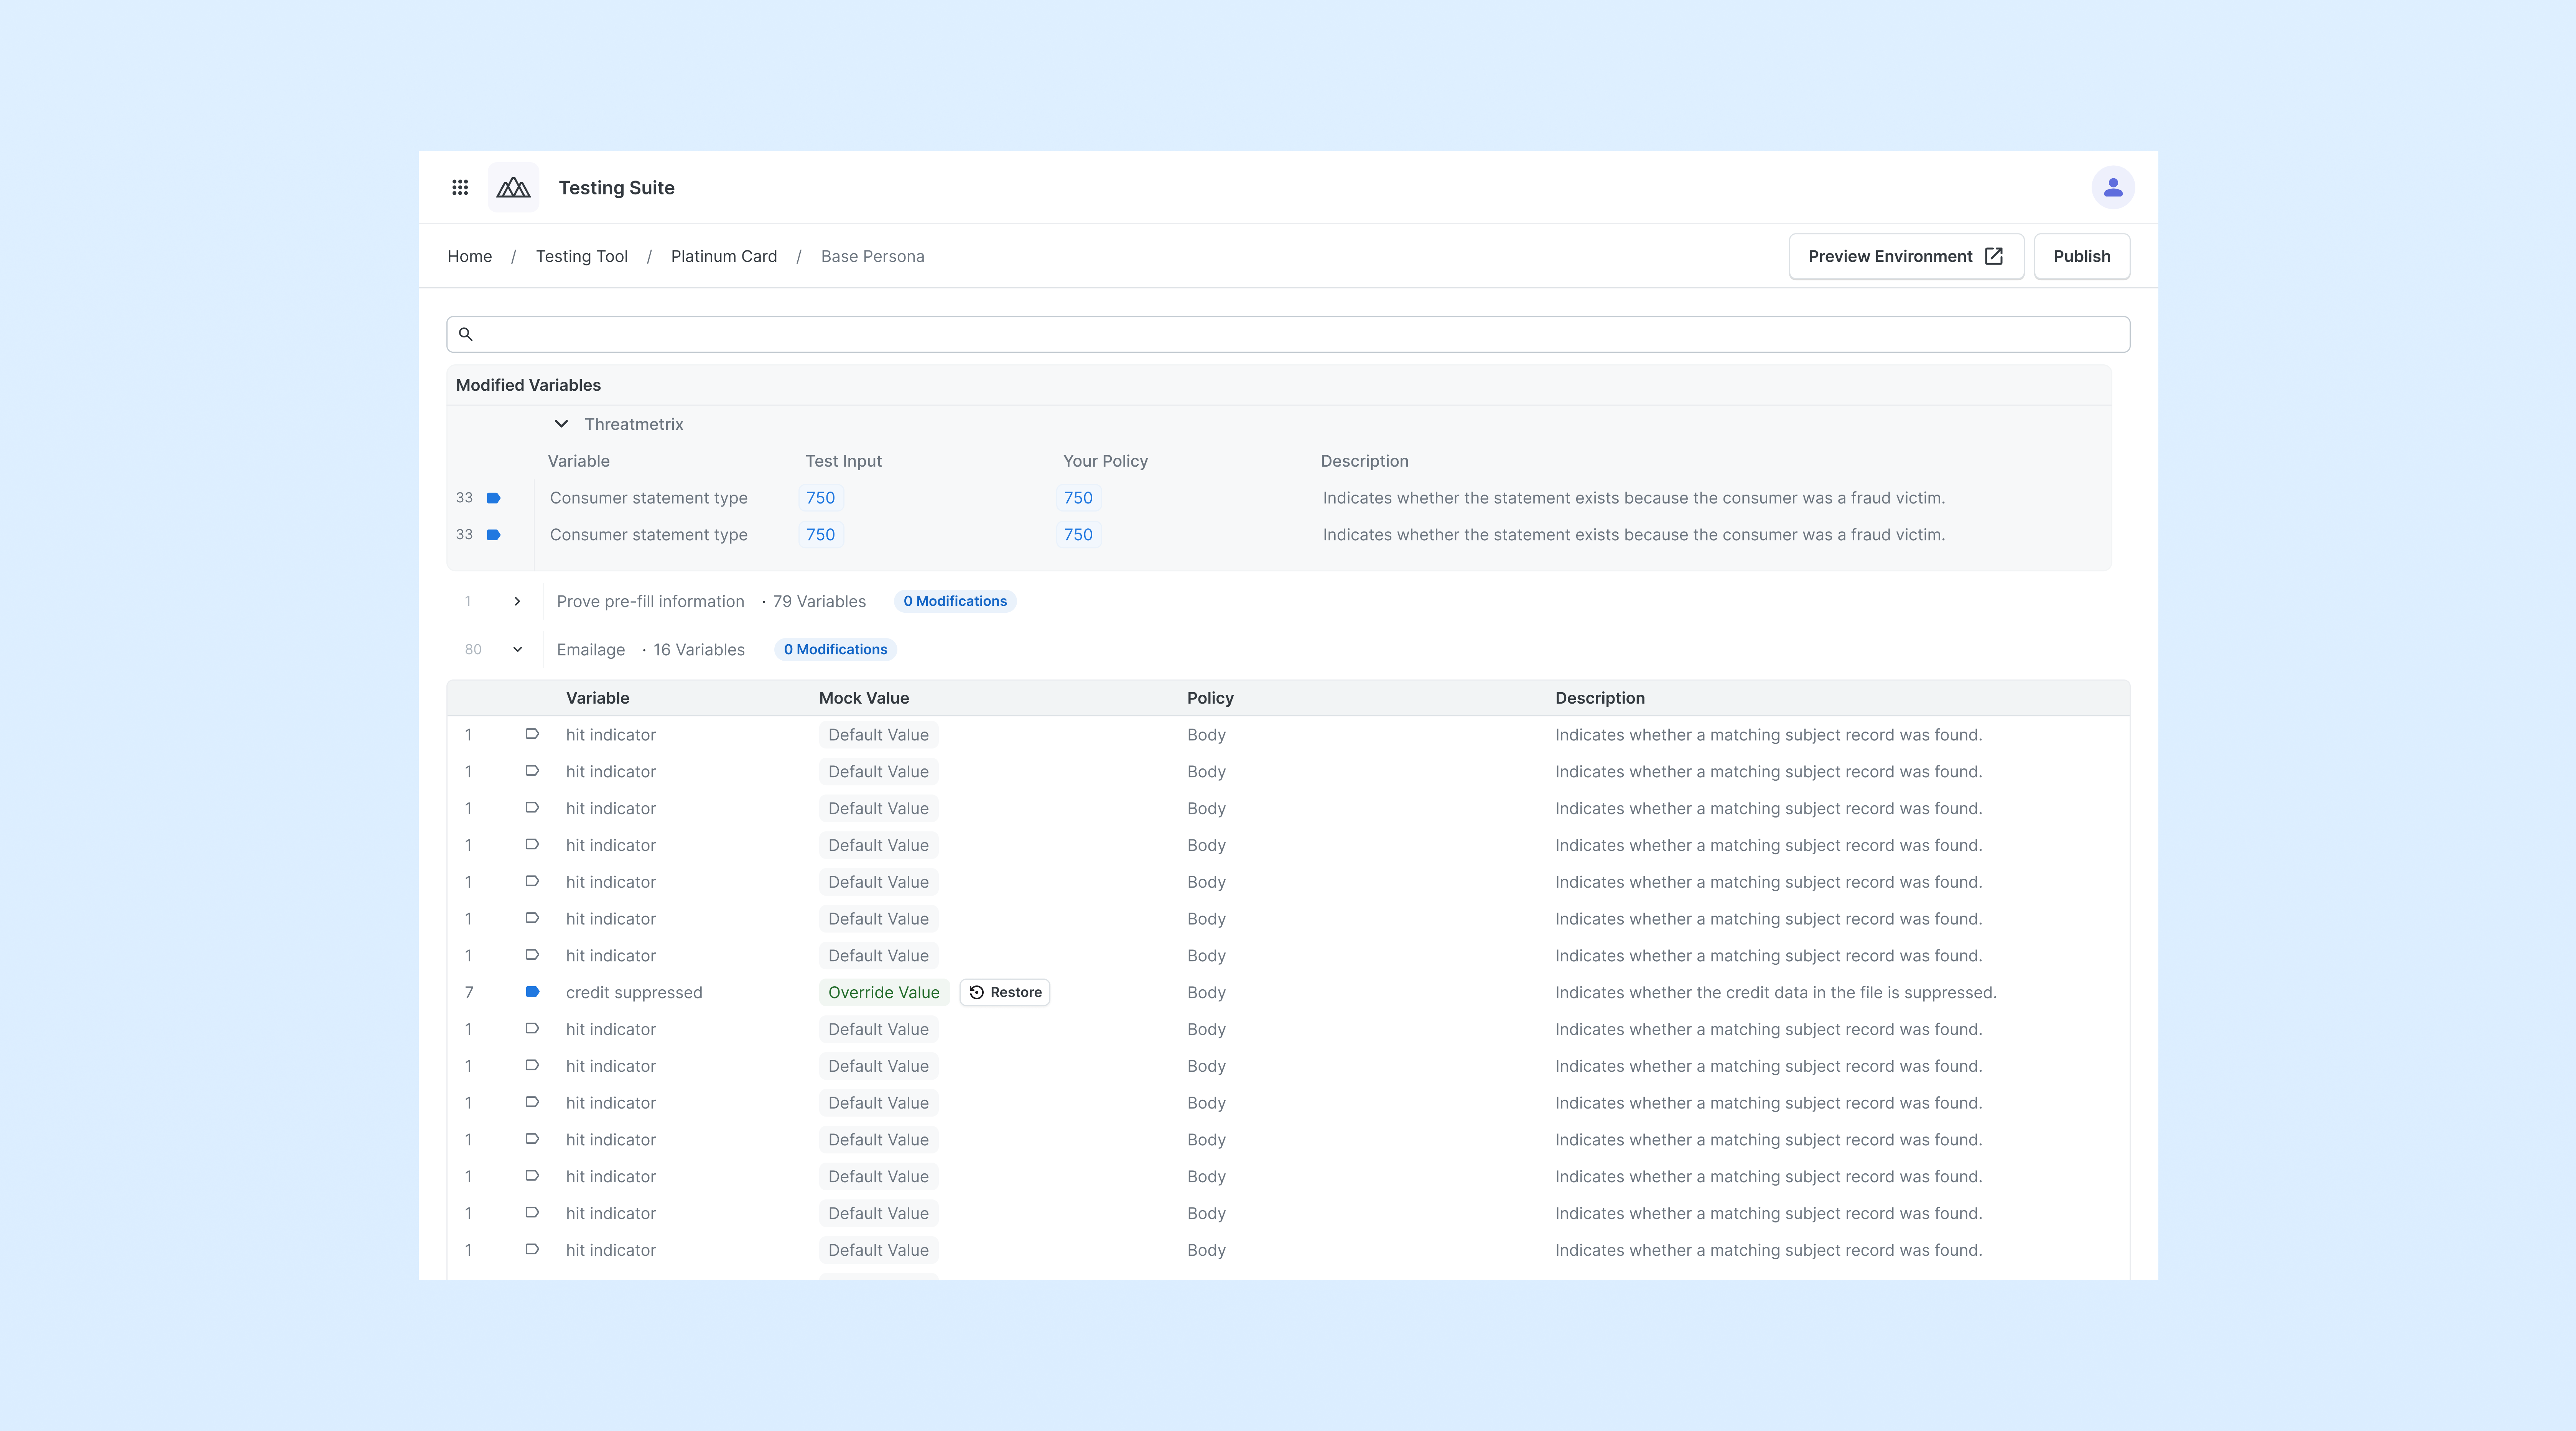Click the Publish button

point(2081,256)
